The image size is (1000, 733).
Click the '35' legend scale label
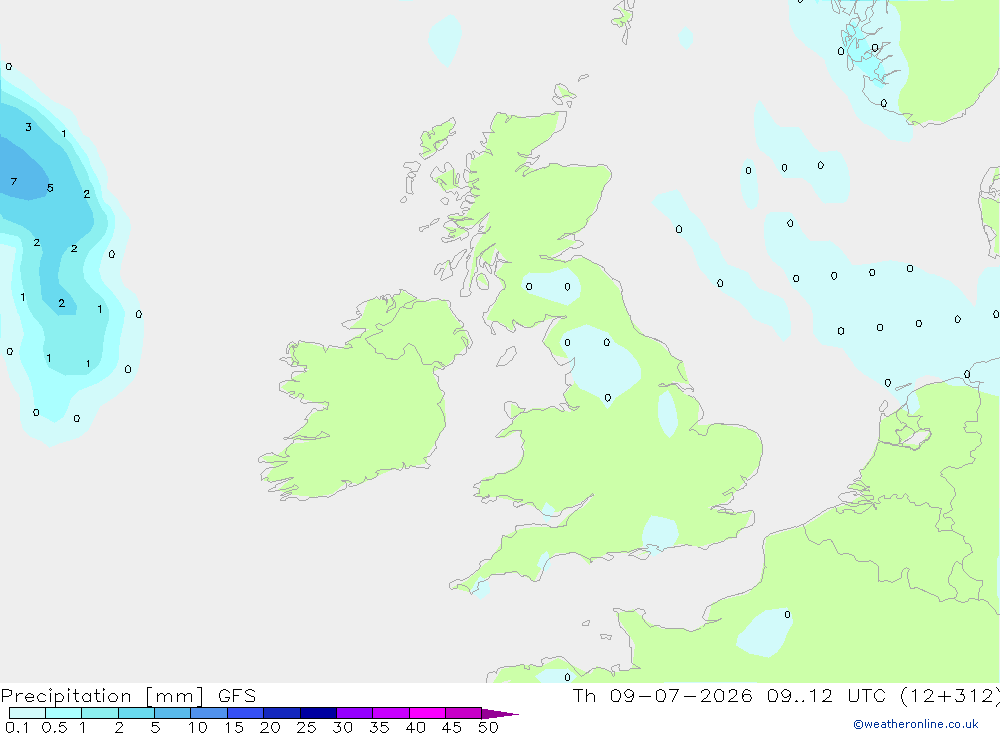pos(379,727)
